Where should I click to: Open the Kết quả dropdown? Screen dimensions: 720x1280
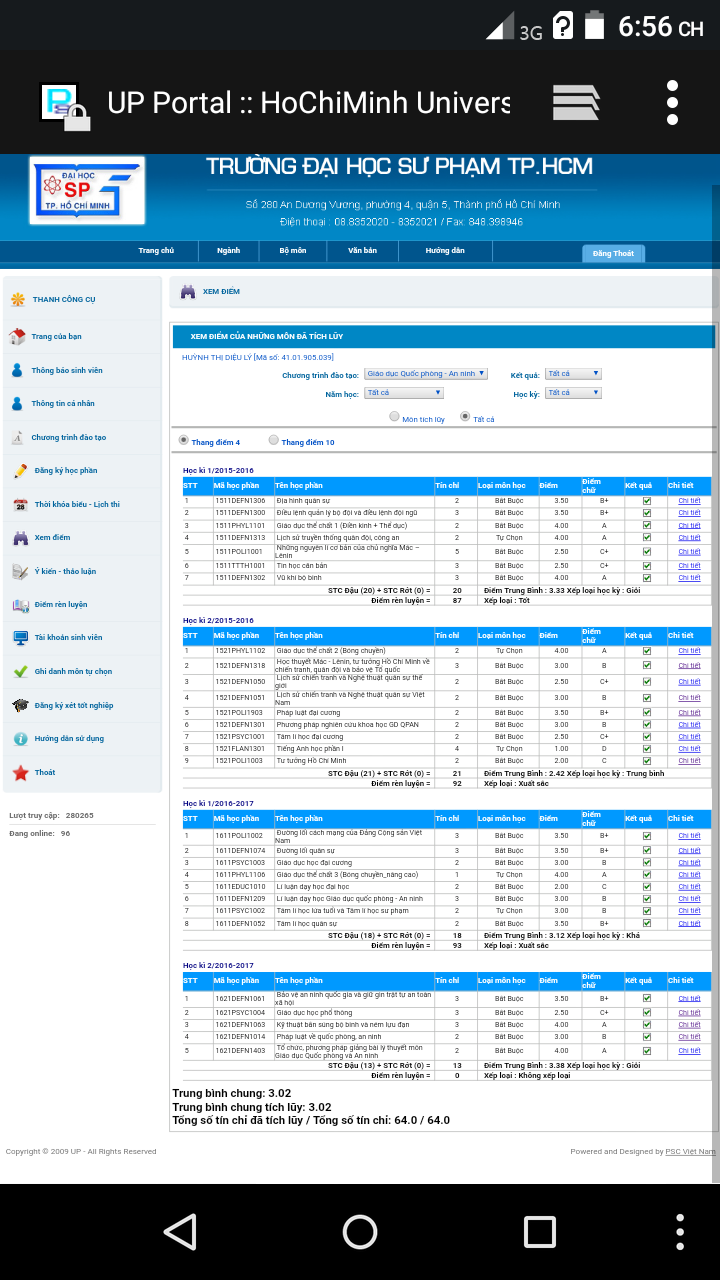573,374
